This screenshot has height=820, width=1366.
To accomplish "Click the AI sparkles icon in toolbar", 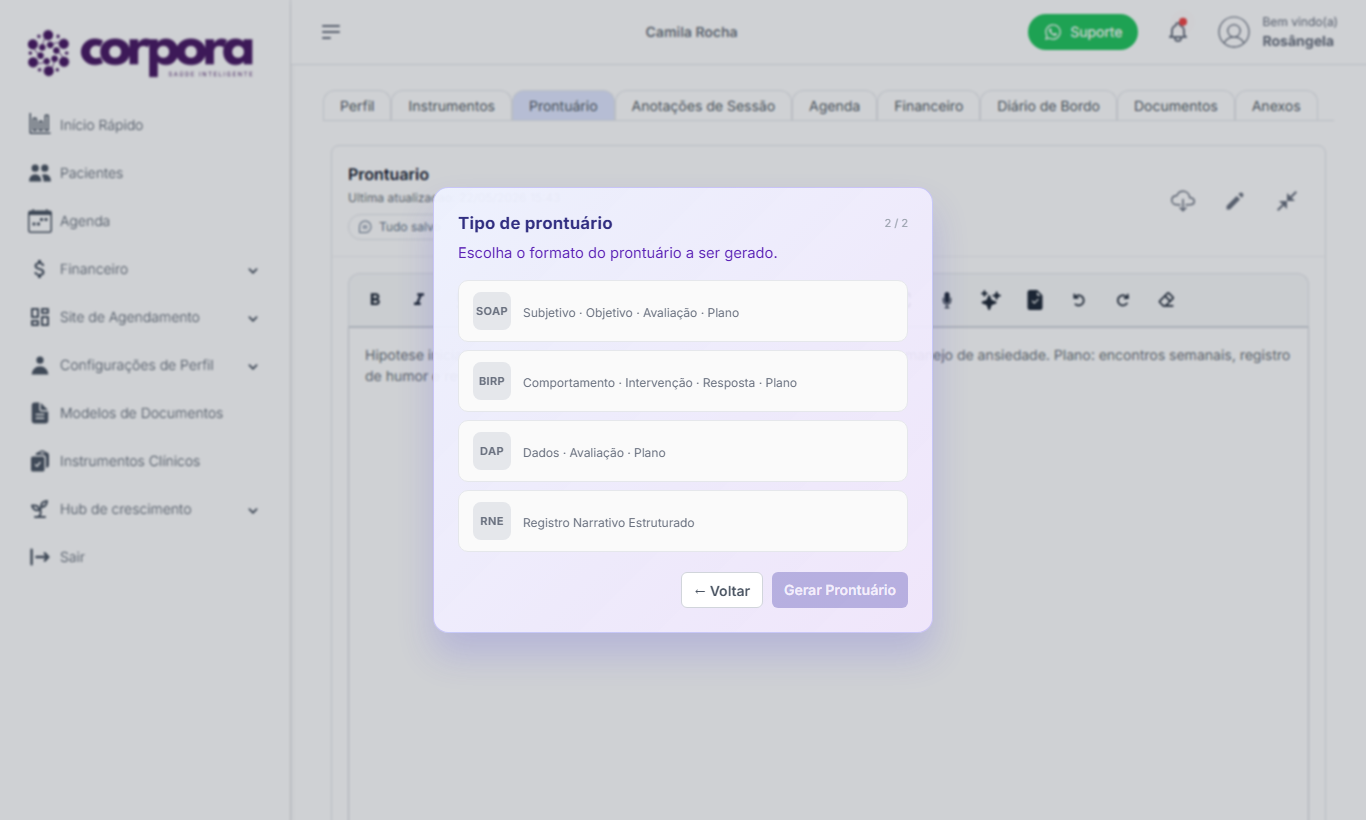I will pos(990,300).
